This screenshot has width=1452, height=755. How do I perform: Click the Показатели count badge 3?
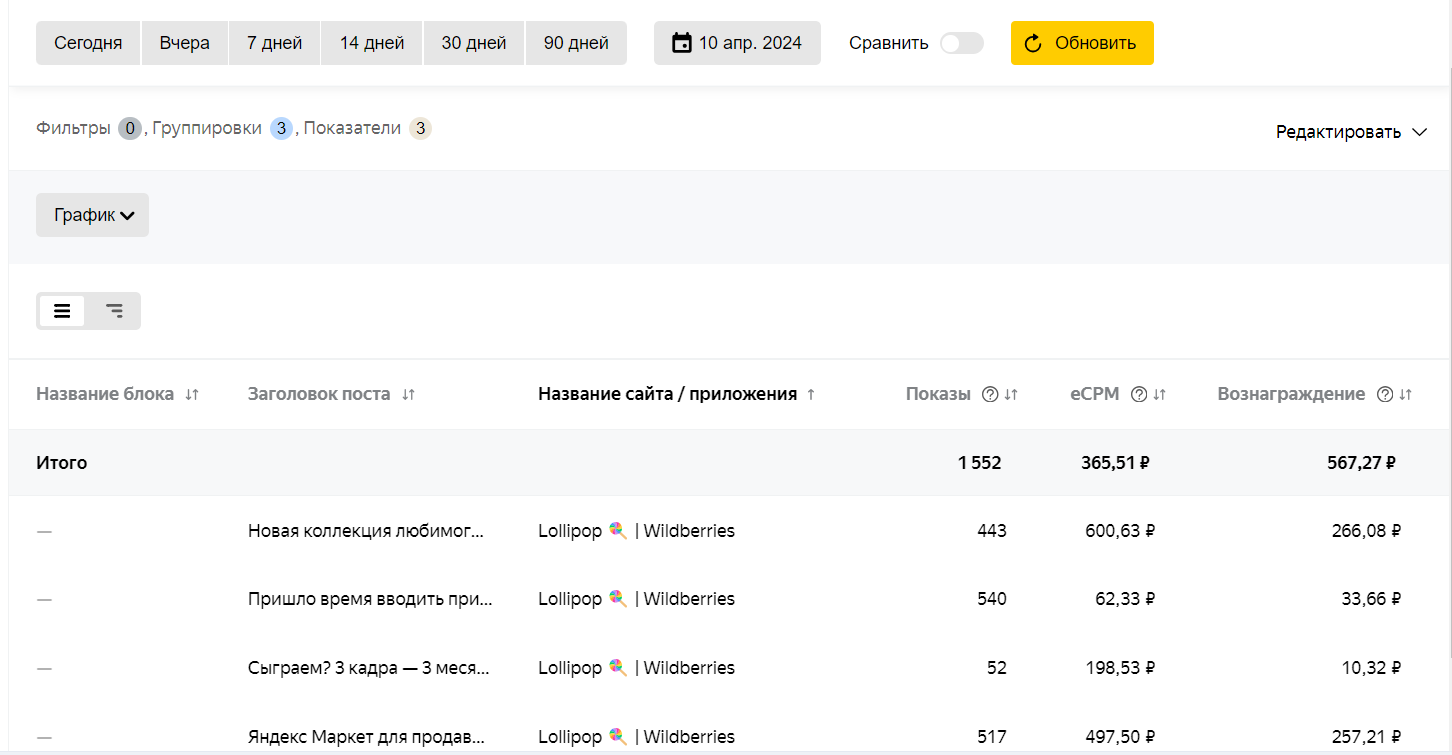pos(421,128)
